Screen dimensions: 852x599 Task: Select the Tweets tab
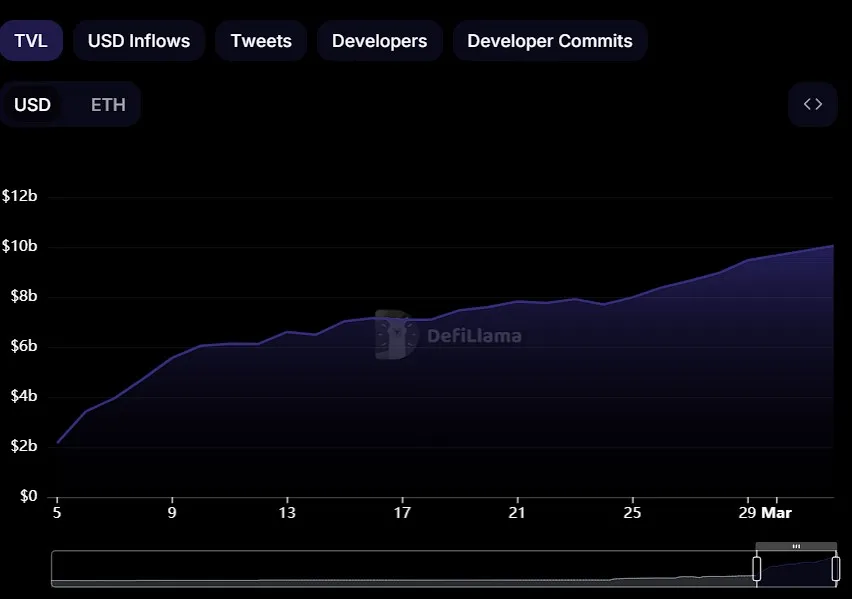click(x=261, y=41)
